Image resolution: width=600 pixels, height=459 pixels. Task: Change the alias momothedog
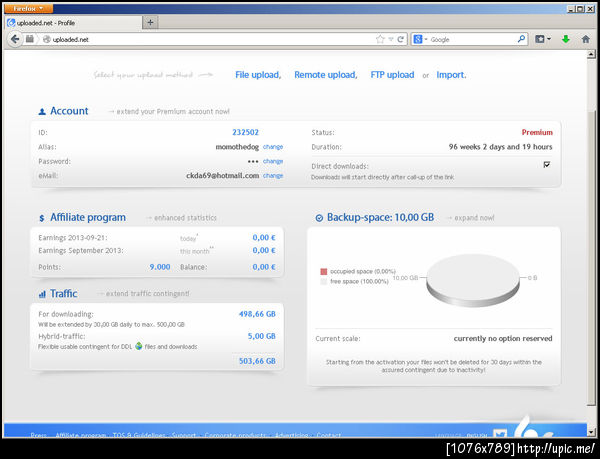coord(273,147)
